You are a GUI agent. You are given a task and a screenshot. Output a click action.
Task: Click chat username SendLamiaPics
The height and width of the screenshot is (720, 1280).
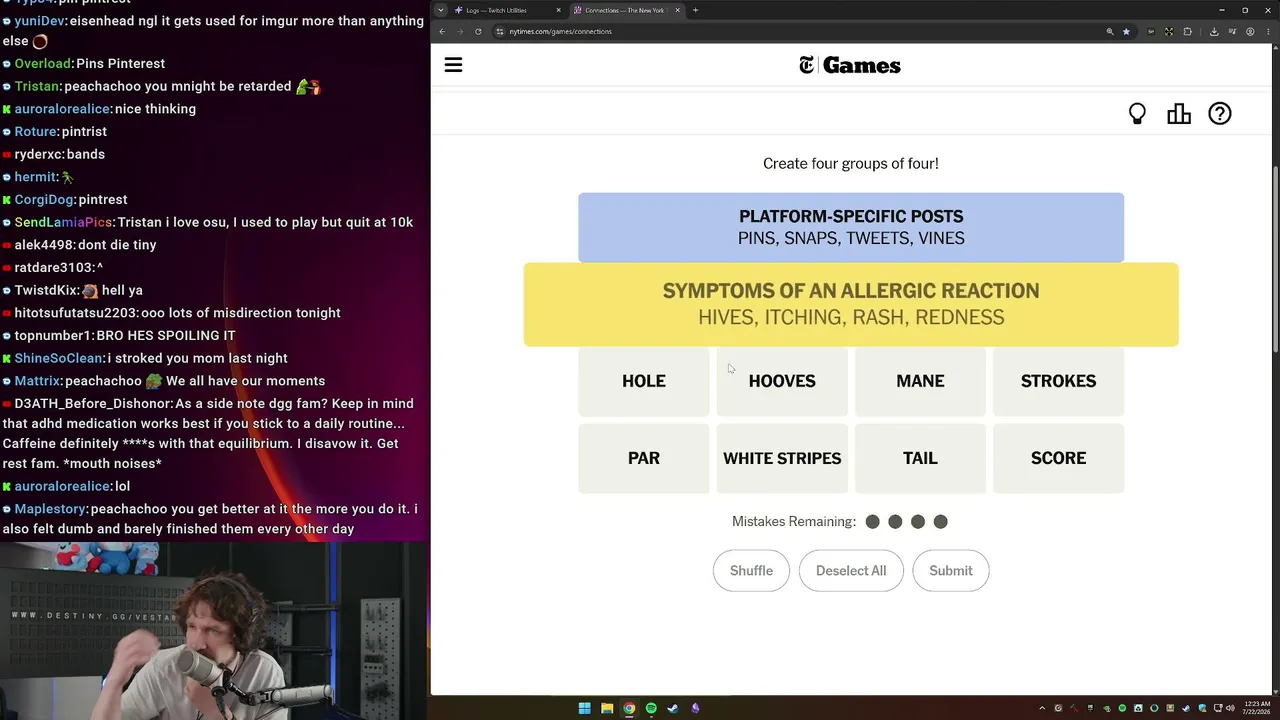tap(63, 222)
